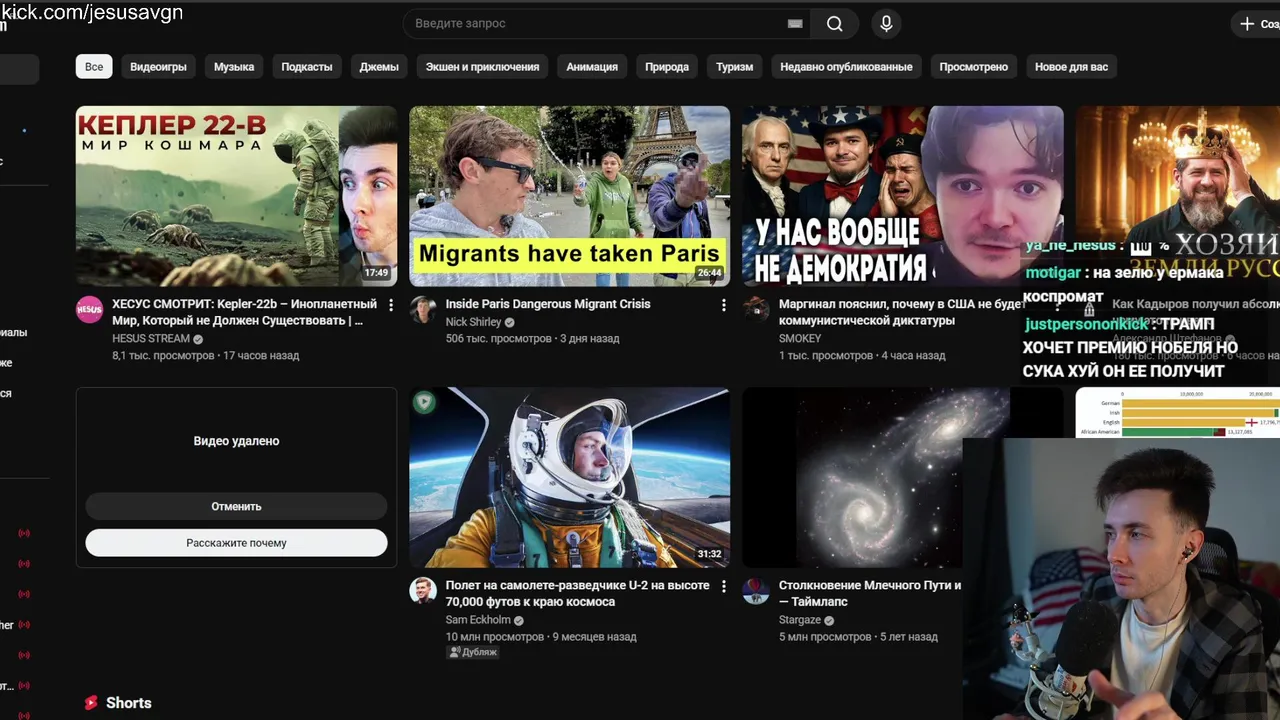Select the 'Видеоигры' filter chip

[x=158, y=67]
